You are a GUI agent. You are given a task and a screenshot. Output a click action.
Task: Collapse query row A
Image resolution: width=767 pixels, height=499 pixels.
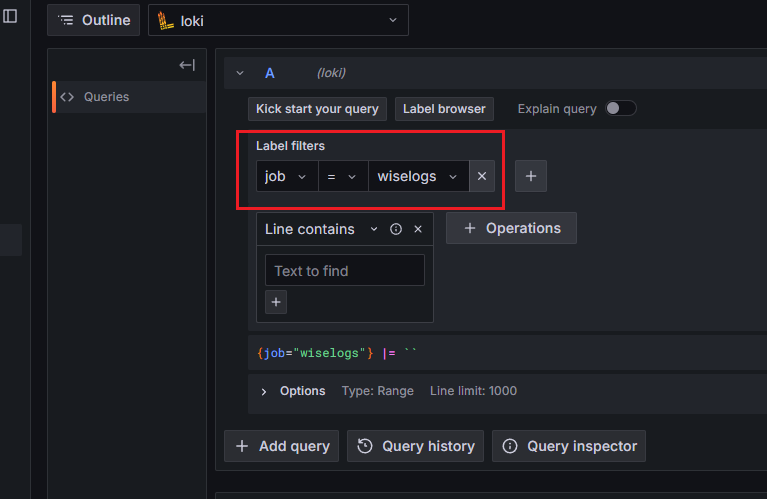pos(240,73)
